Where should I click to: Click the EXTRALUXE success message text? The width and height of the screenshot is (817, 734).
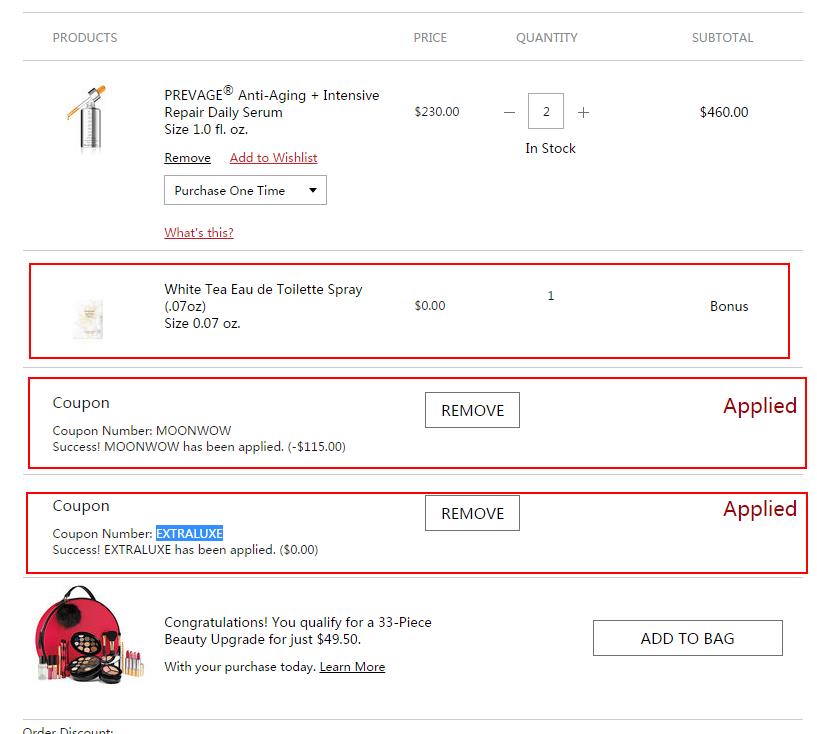pos(185,550)
